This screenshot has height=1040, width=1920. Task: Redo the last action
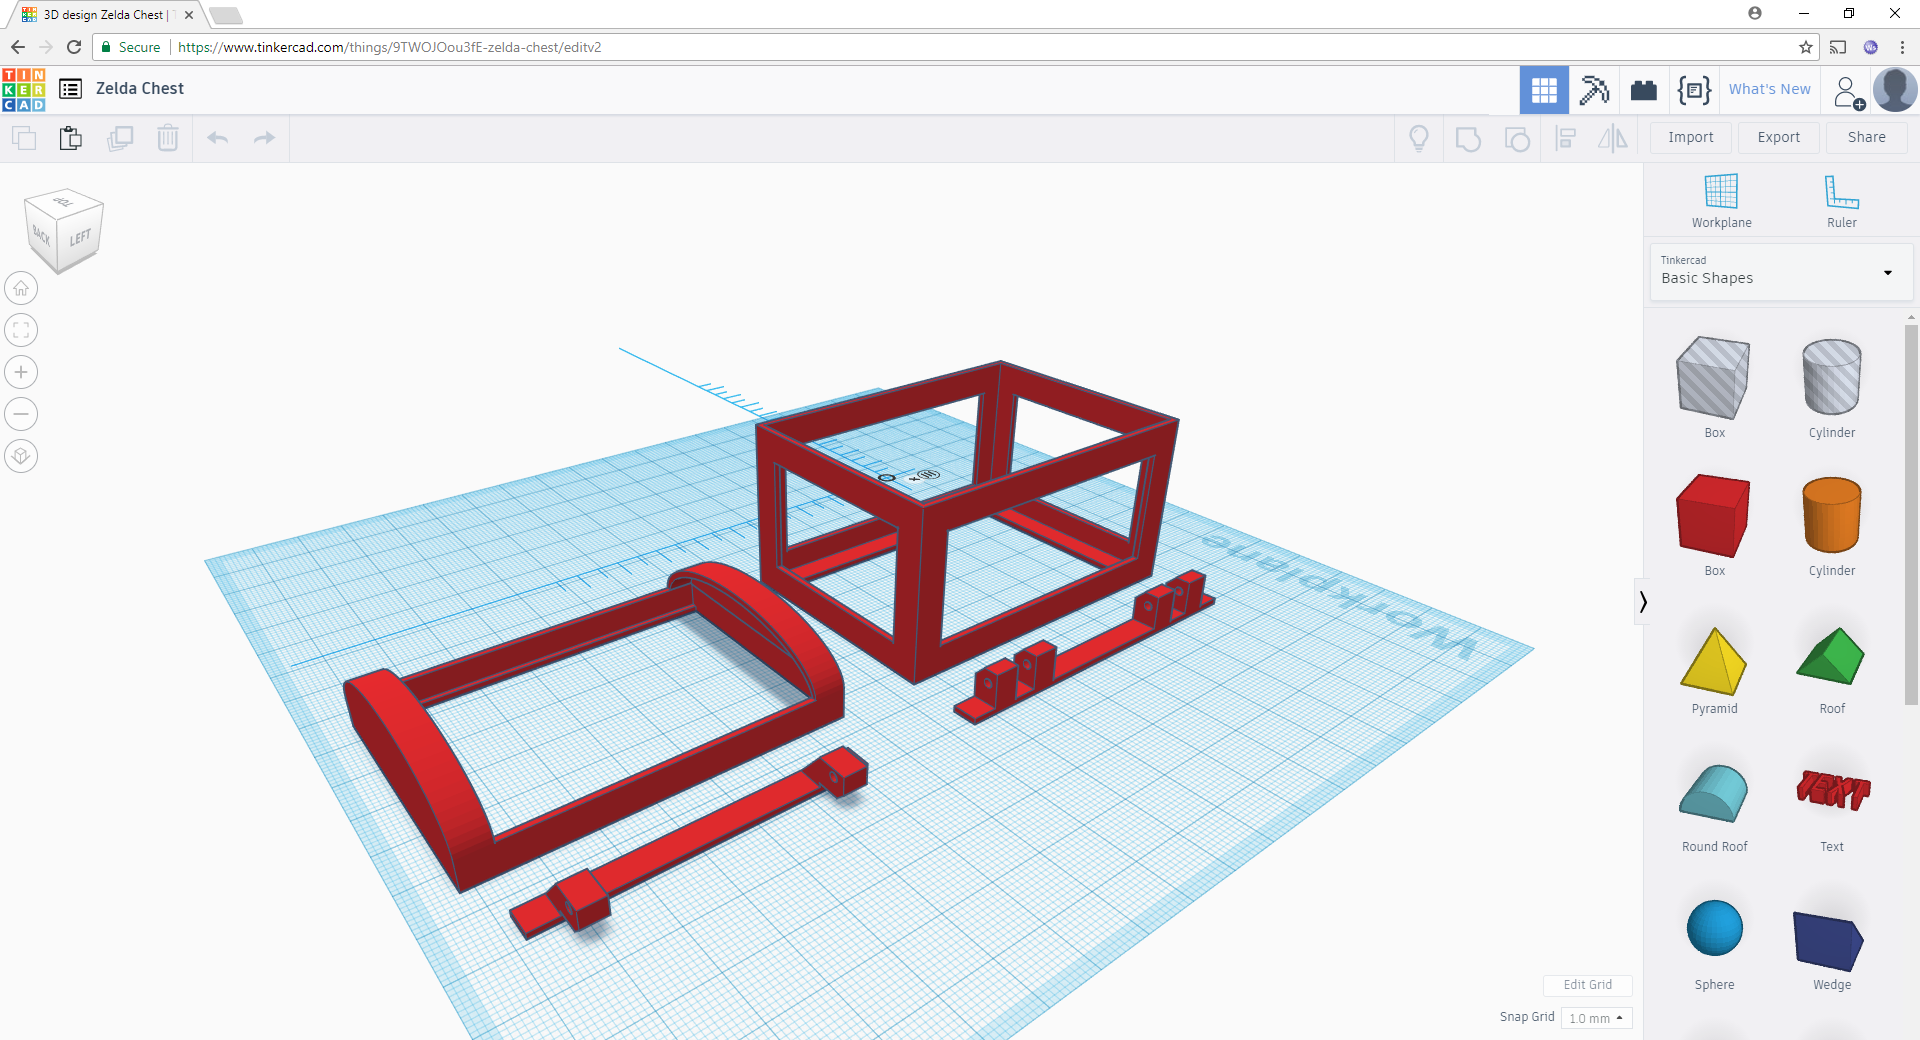point(264,138)
